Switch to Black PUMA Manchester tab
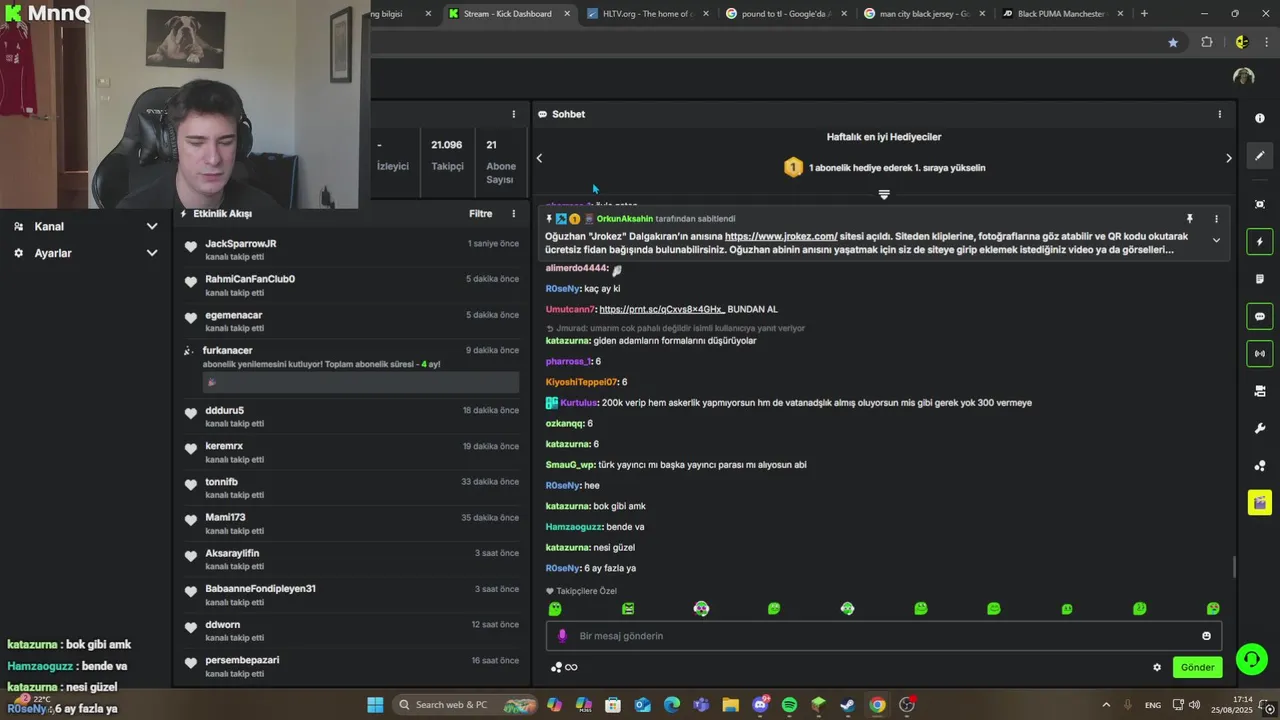This screenshot has width=1280, height=720. [1063, 14]
